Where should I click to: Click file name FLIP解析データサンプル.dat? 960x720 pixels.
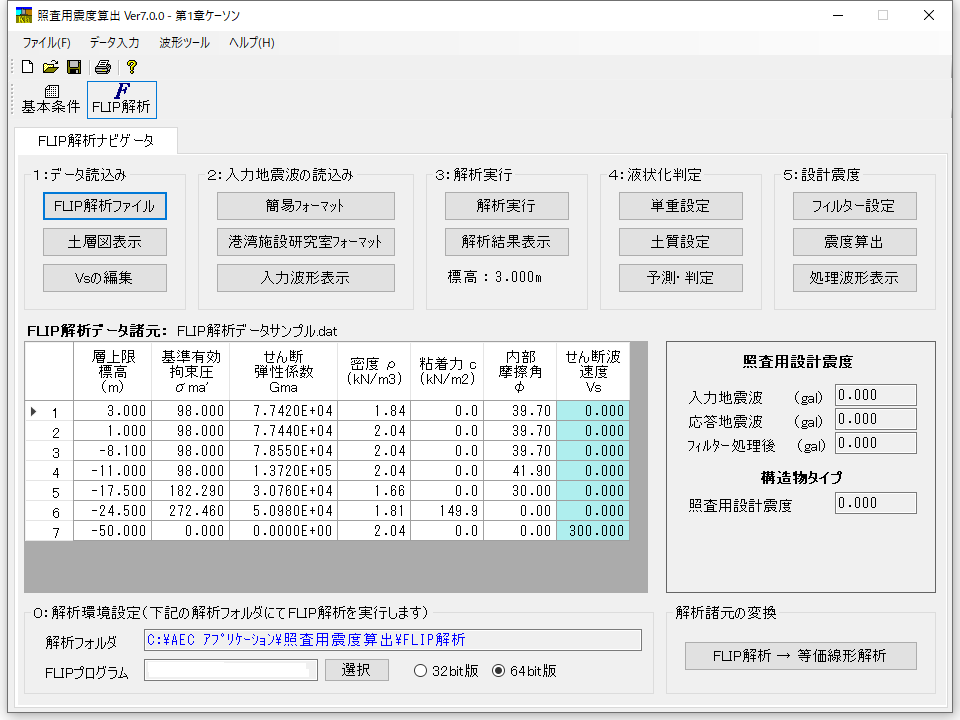(257, 331)
